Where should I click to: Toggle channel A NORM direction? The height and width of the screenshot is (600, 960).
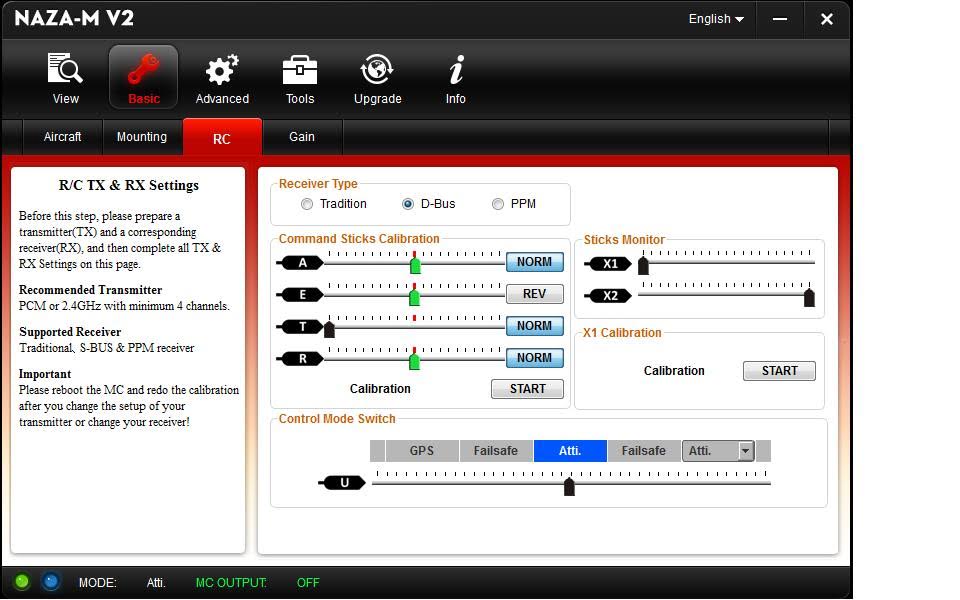point(534,262)
